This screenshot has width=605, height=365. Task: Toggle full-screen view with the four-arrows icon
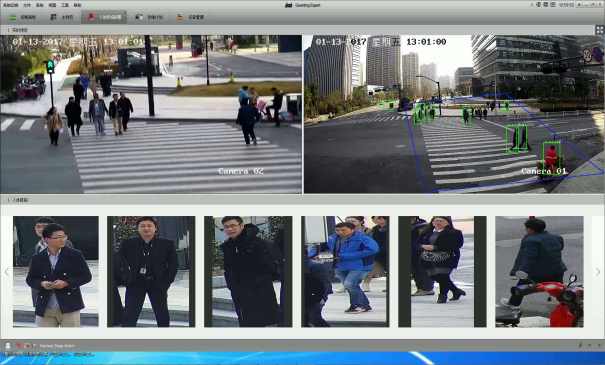[600, 30]
